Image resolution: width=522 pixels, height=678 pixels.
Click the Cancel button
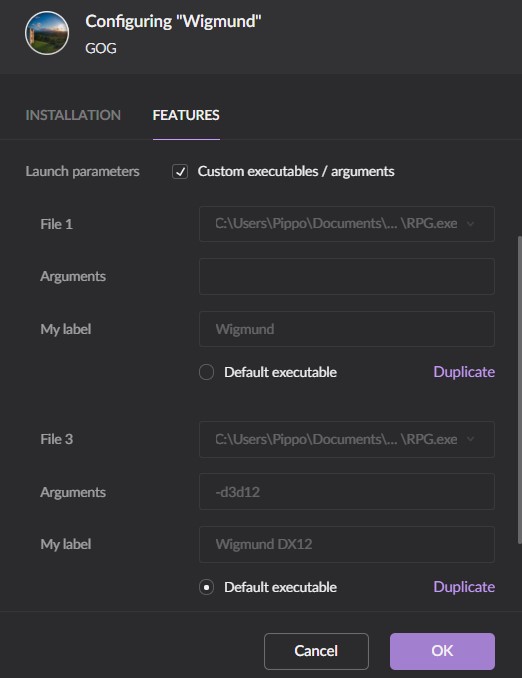click(316, 651)
